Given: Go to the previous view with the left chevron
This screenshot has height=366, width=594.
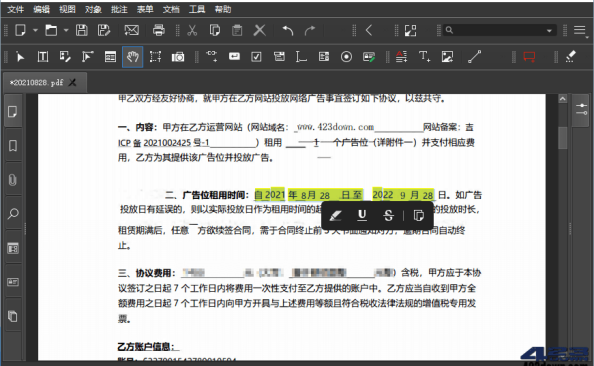Looking at the screenshot, I should click(369, 30).
